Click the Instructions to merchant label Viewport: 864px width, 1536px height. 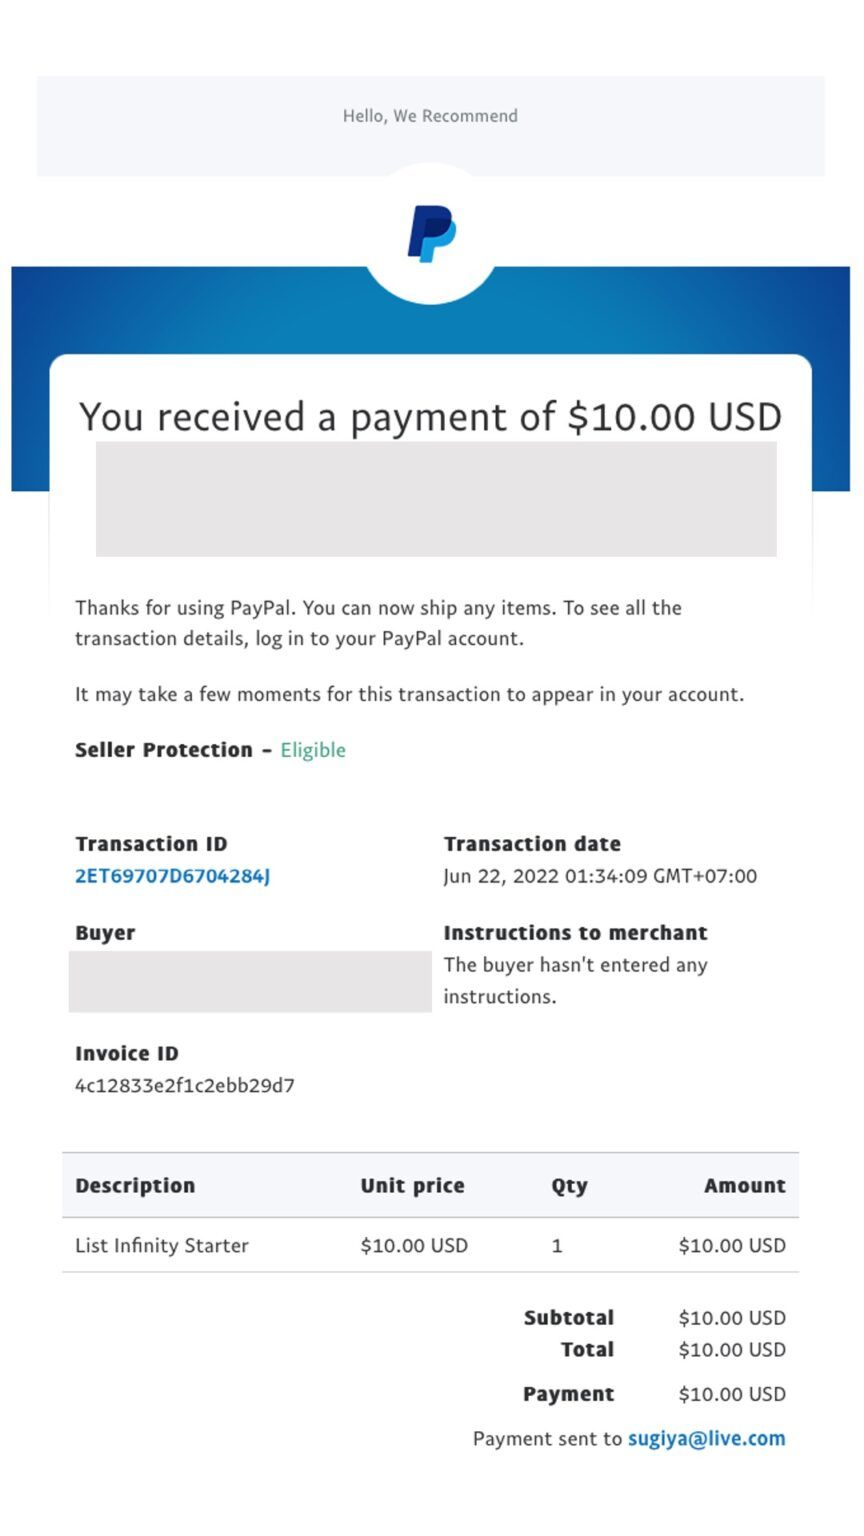[x=575, y=933]
